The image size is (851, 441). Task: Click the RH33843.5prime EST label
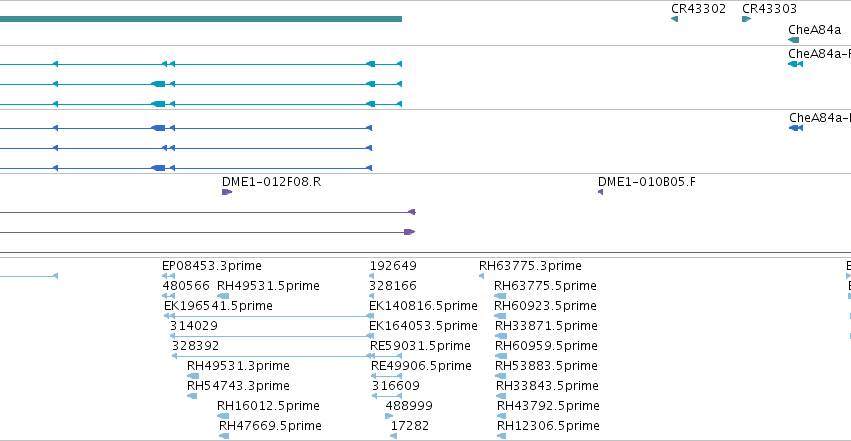pyautogui.click(x=548, y=386)
